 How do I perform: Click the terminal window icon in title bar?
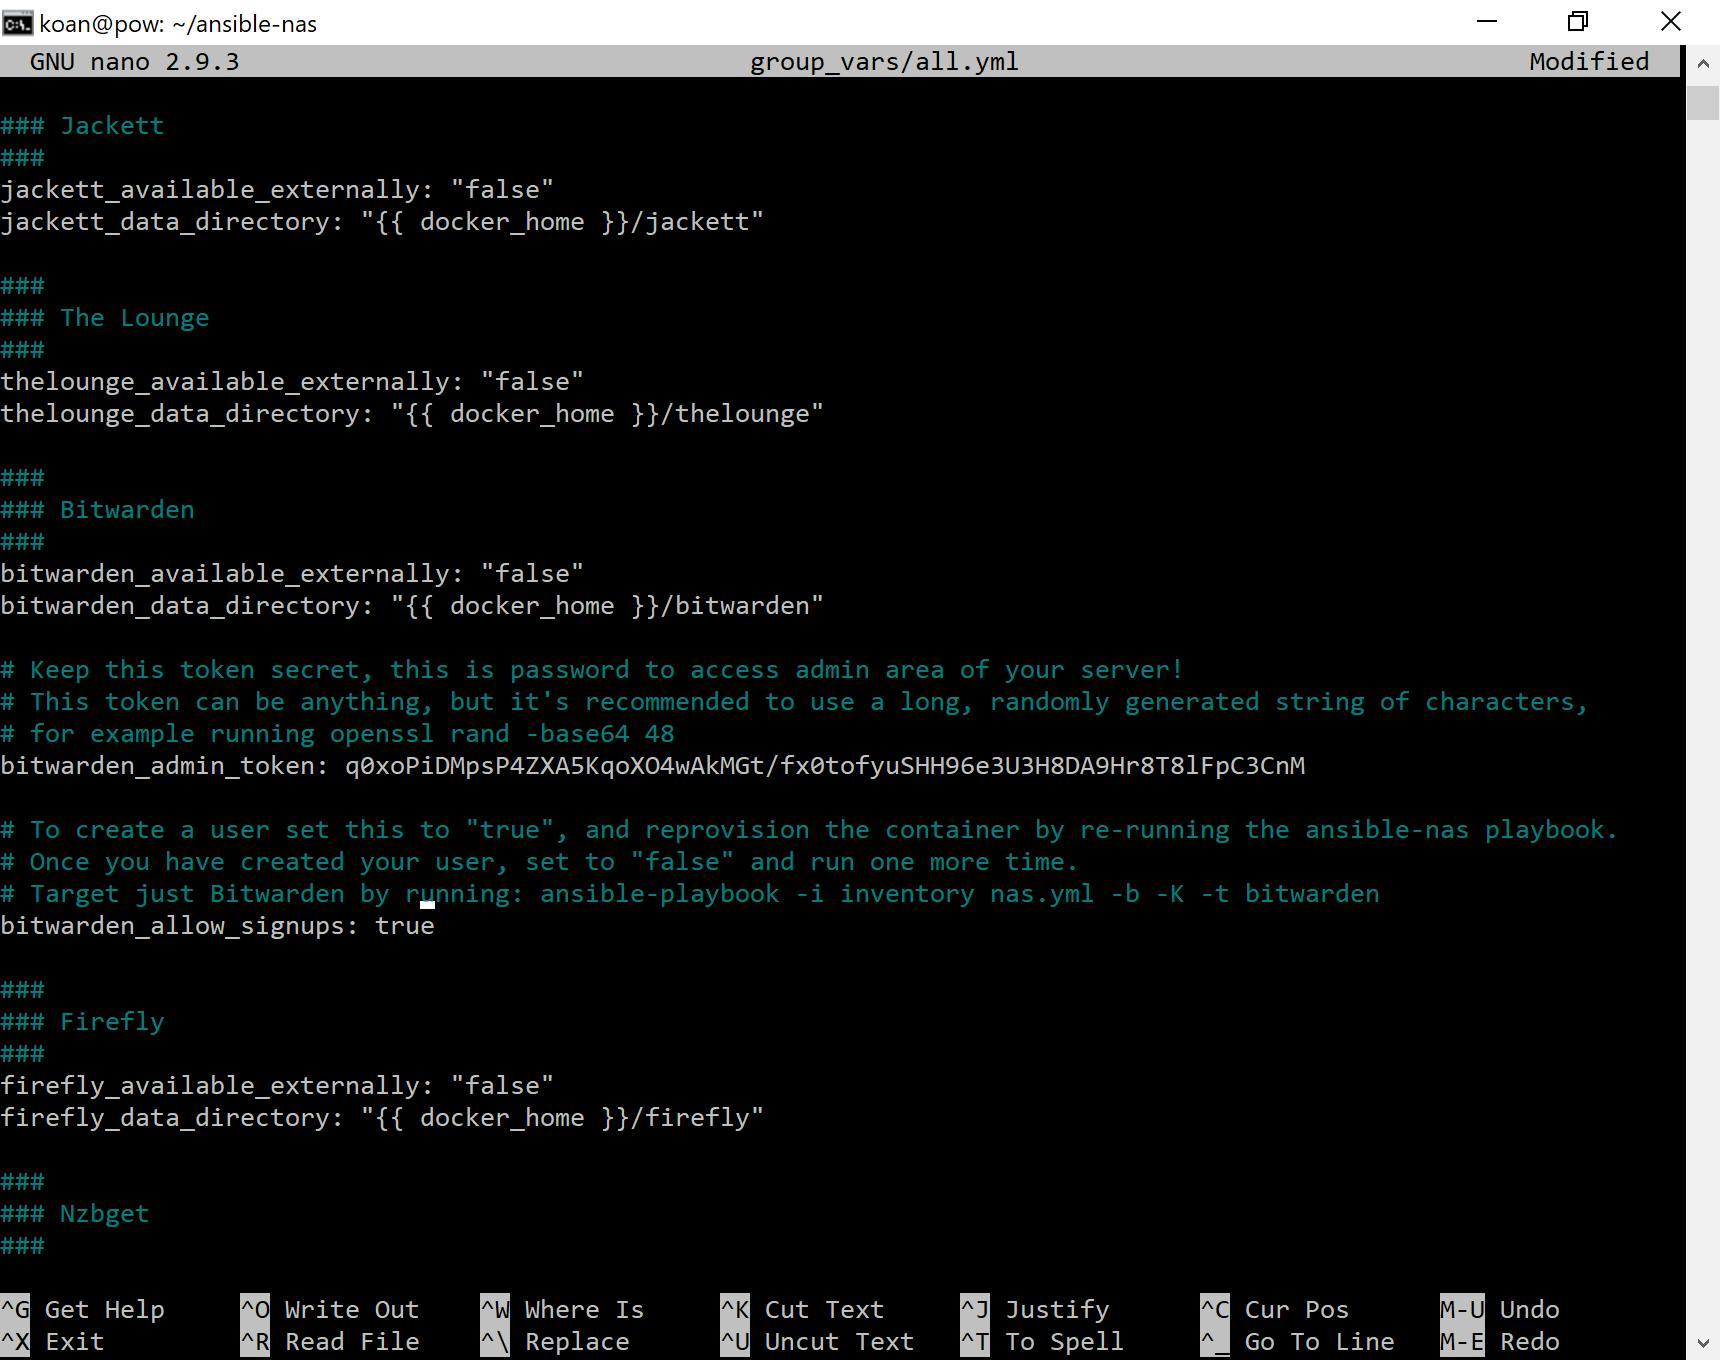17,23
